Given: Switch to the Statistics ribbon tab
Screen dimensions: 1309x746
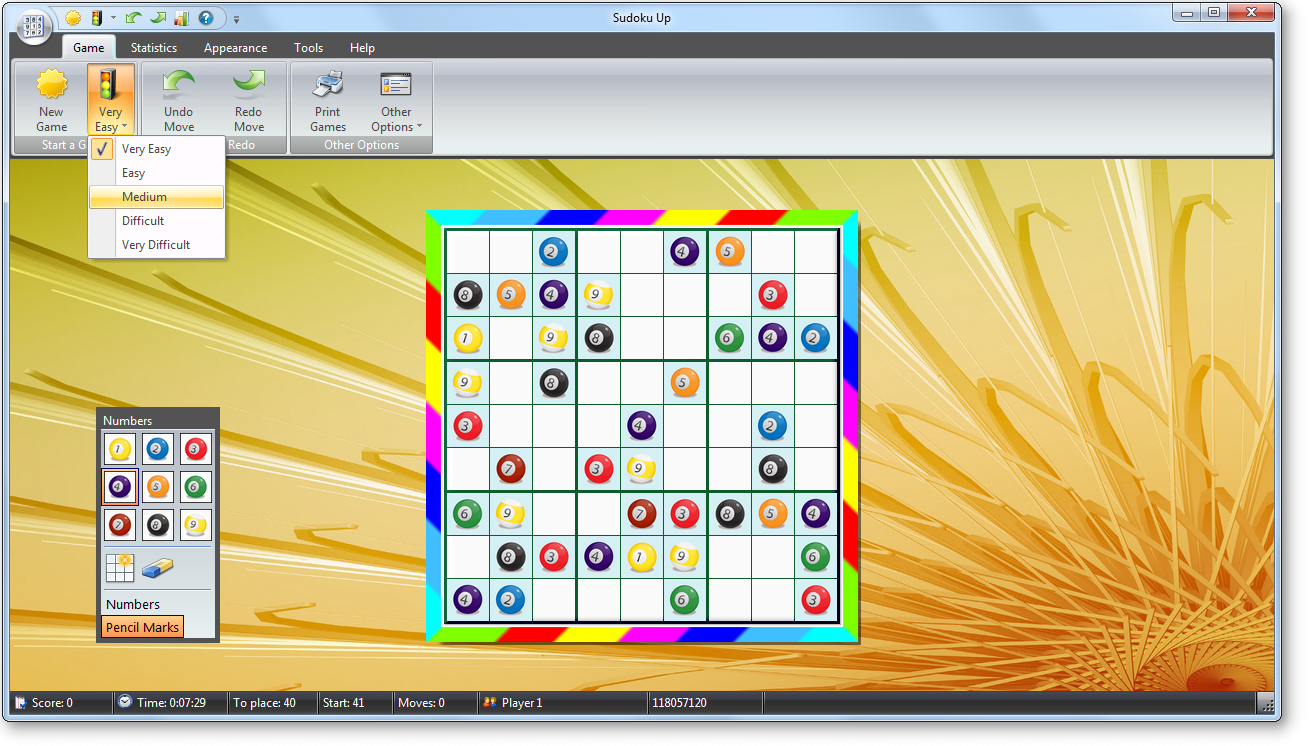Looking at the screenshot, I should point(153,47).
